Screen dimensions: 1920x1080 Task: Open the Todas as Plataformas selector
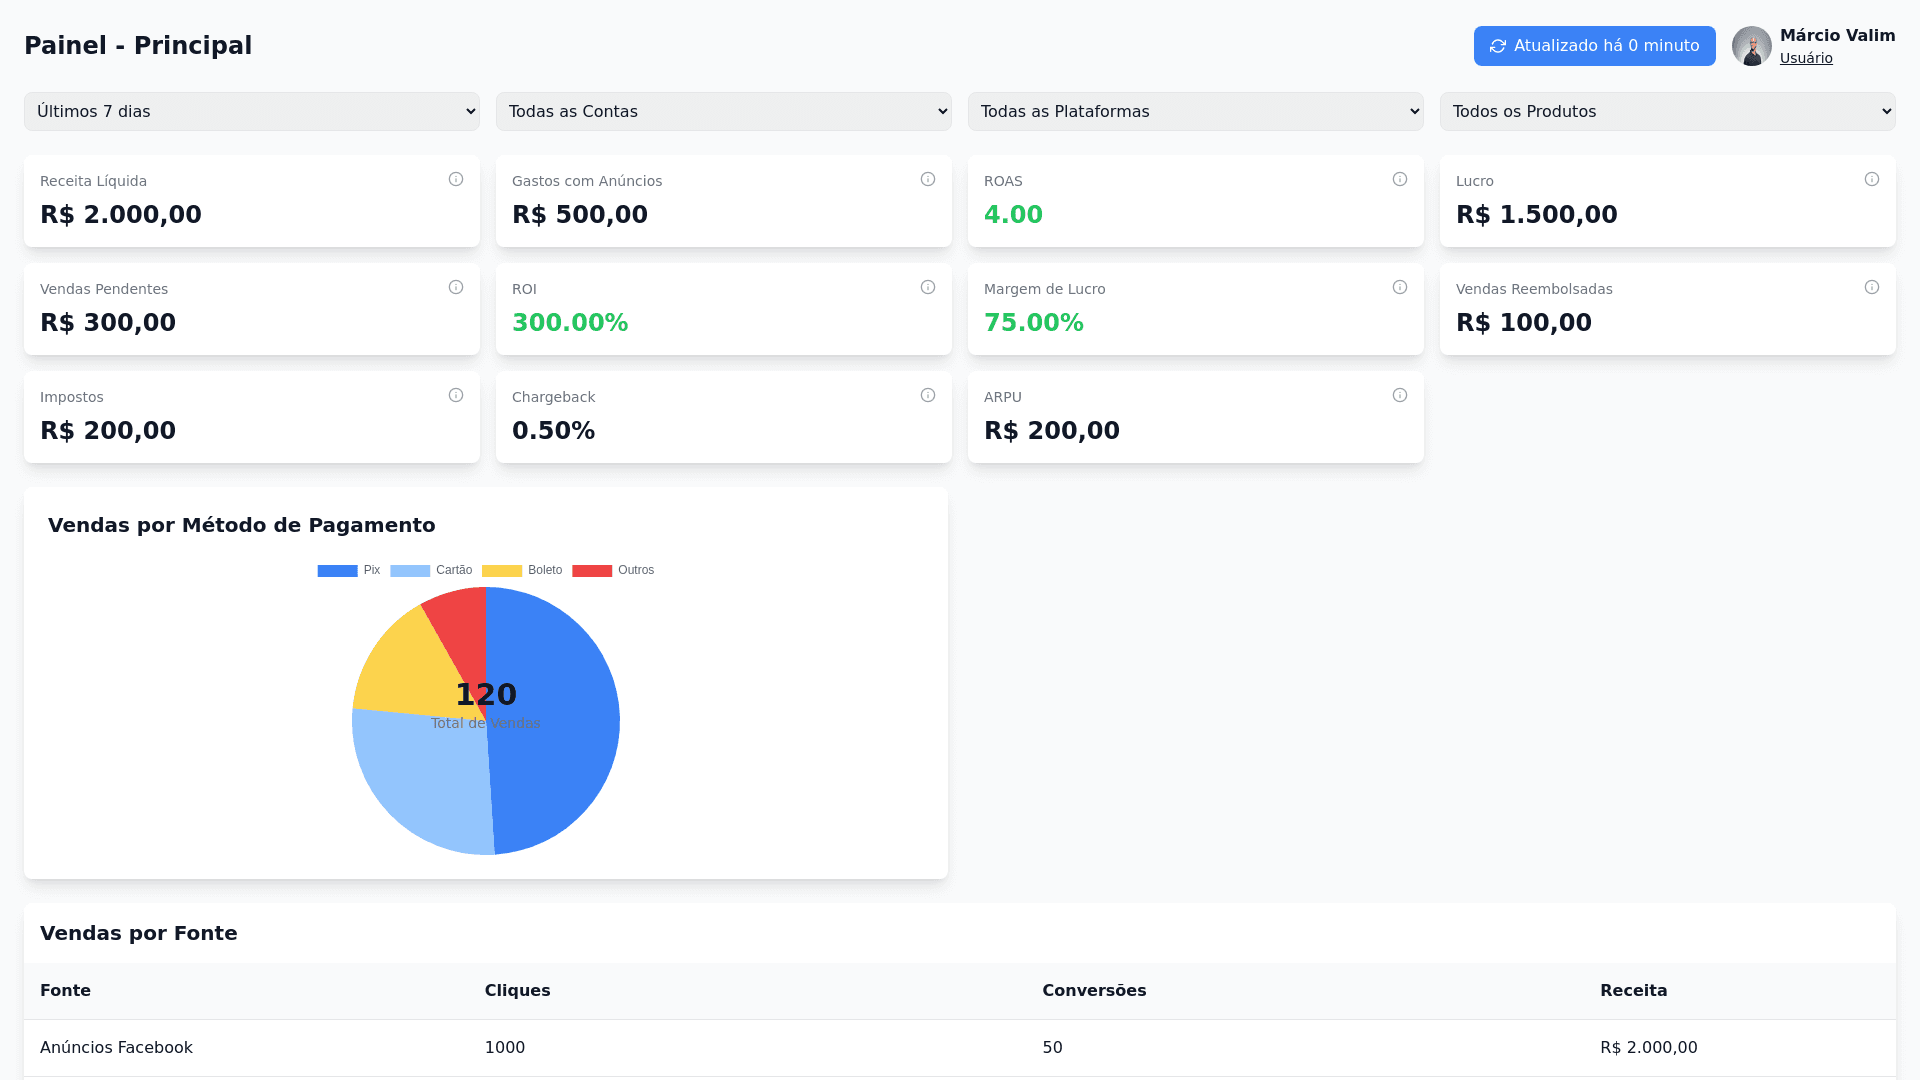[1195, 111]
